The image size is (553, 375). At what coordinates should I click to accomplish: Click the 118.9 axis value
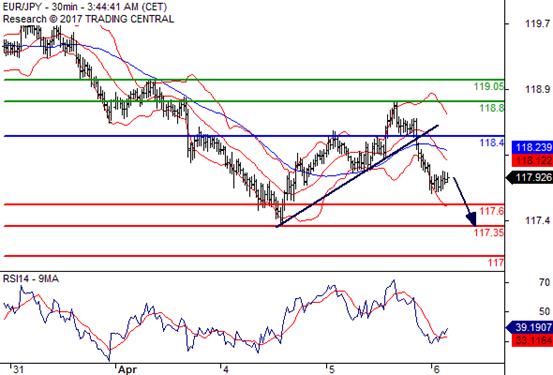tap(537, 90)
